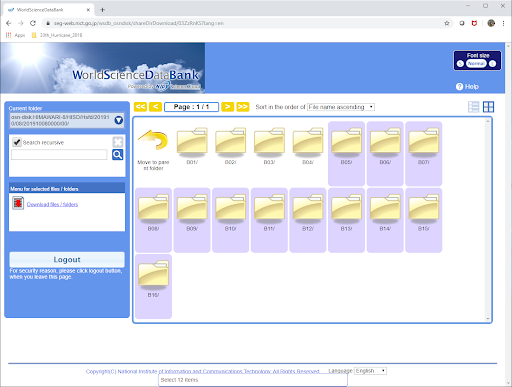512x387 pixels.
Task: Open the Apps bookmarks shortcut
Action: click(15, 35)
